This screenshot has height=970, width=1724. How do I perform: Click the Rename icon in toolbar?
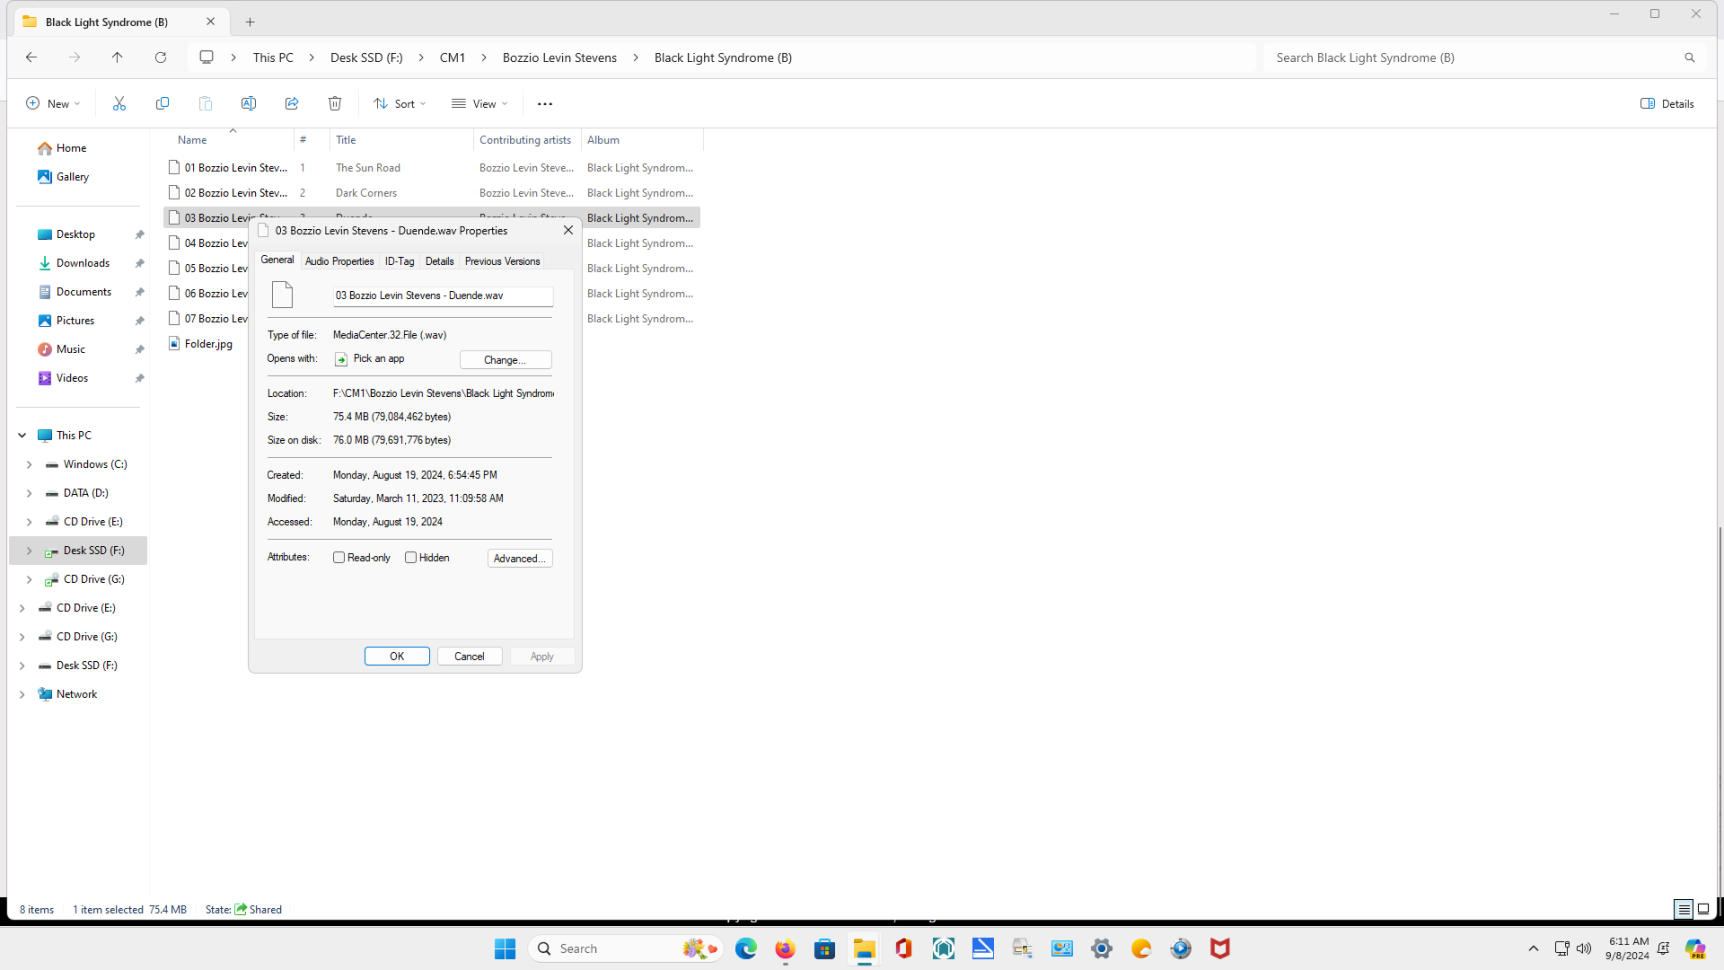tap(248, 104)
